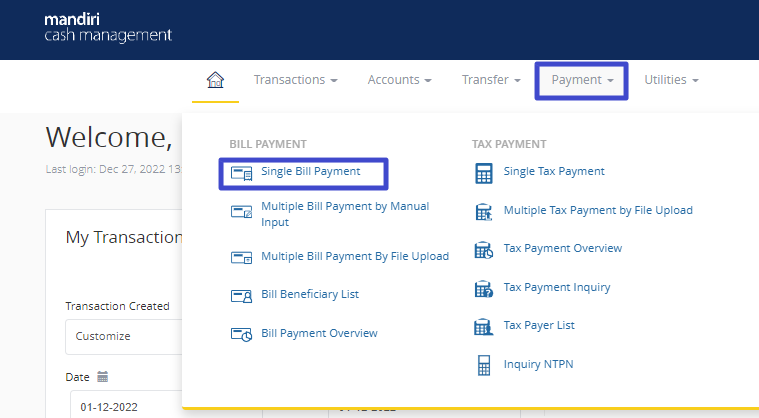Click the Multiple Bill Payment Manual Input icon

pos(242,213)
